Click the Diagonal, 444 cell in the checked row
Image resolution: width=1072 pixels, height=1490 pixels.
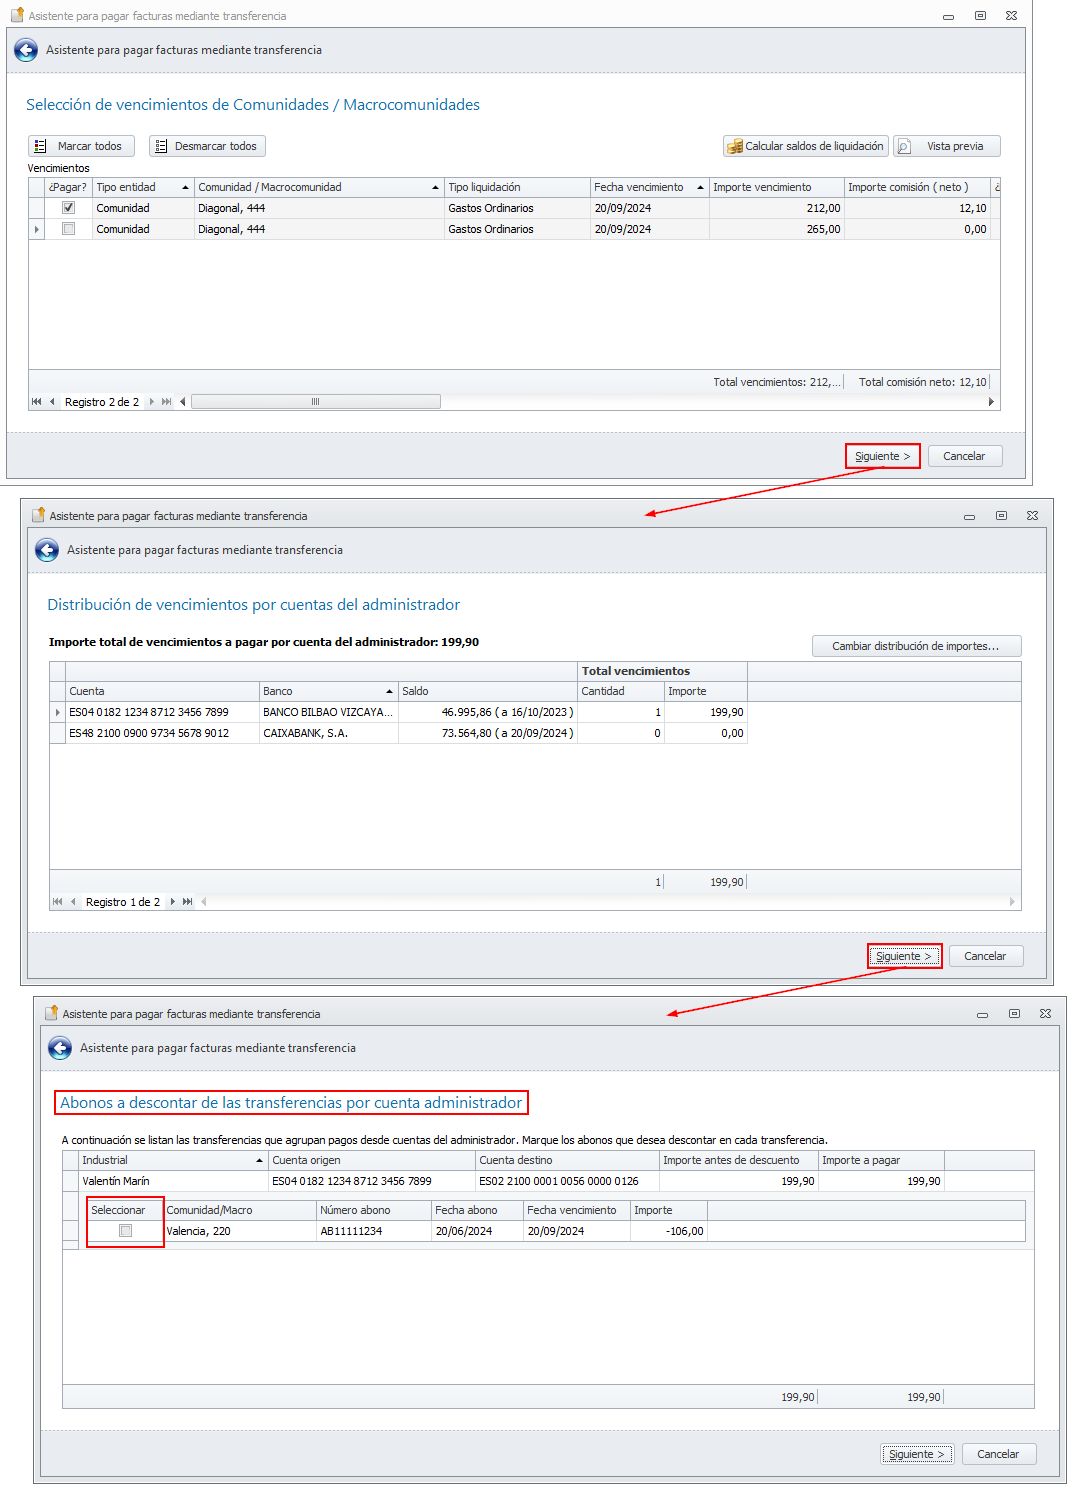pos(319,208)
